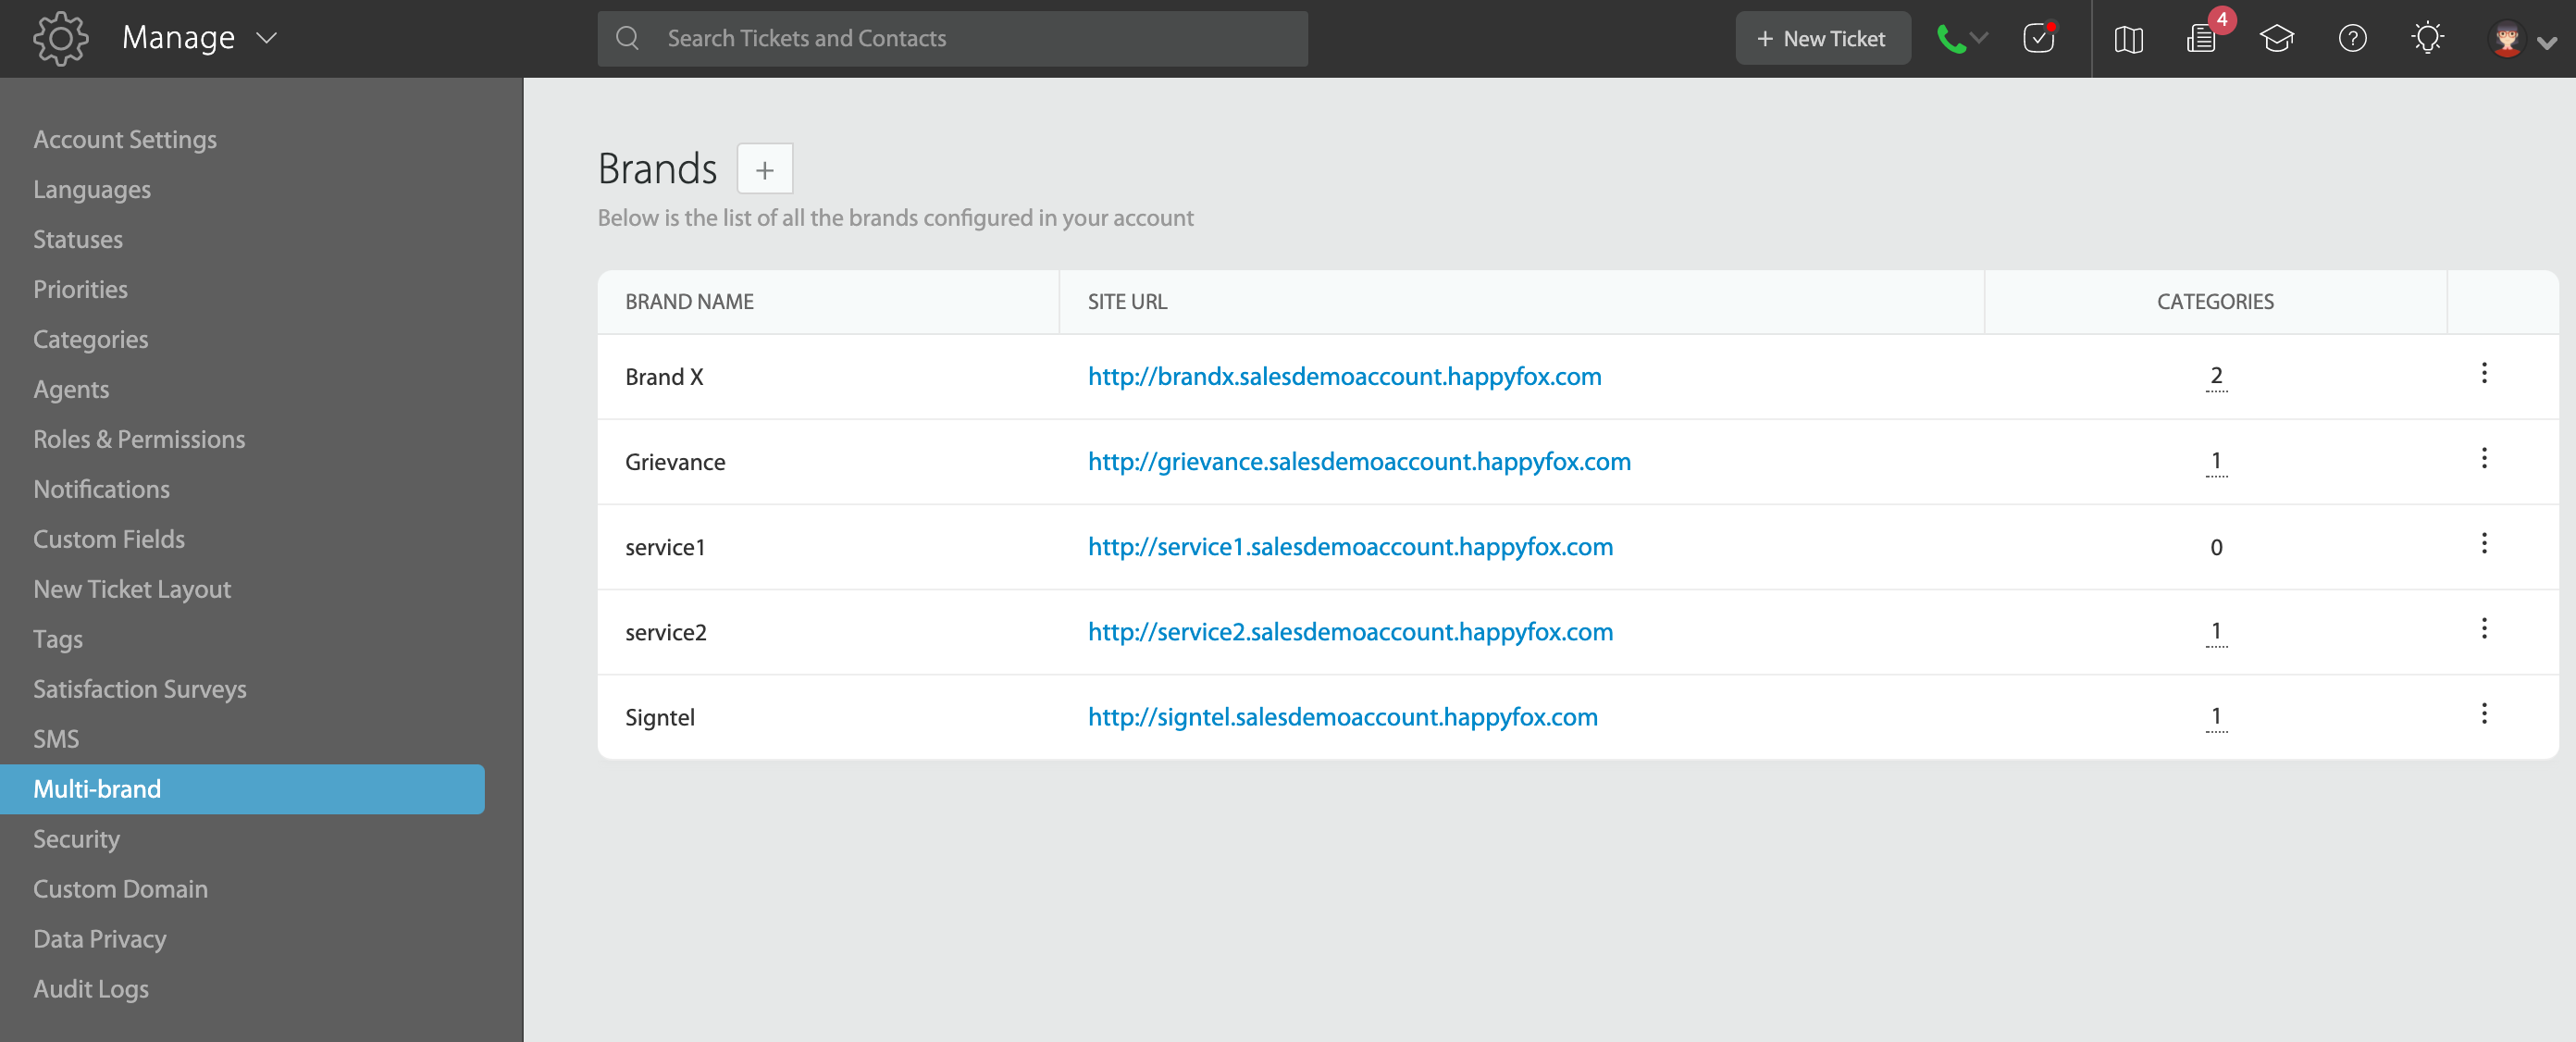Click the New Ticket button
Image resolution: width=2576 pixels, height=1042 pixels.
[x=1822, y=38]
